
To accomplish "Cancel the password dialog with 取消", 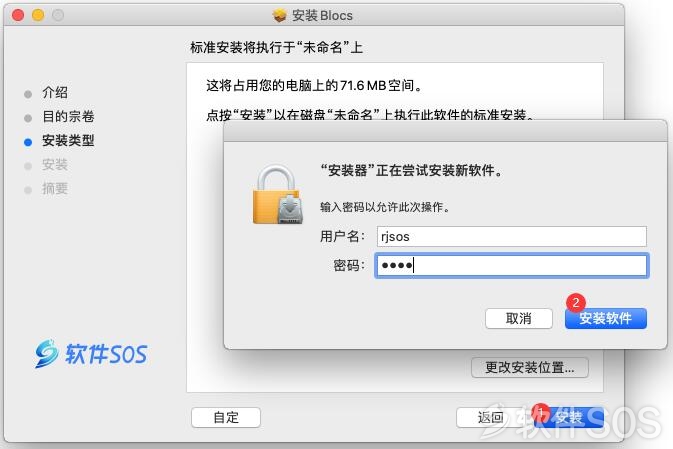I will coord(518,319).
